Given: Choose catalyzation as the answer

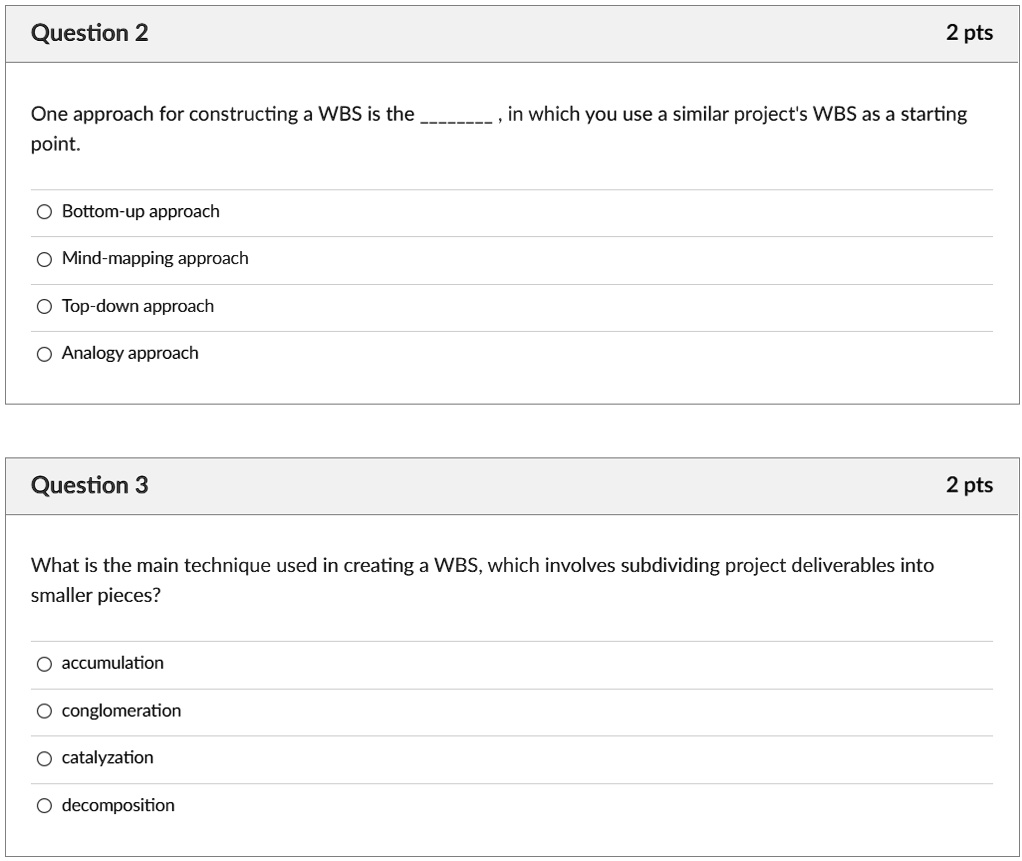Looking at the screenshot, I should tap(44, 758).
